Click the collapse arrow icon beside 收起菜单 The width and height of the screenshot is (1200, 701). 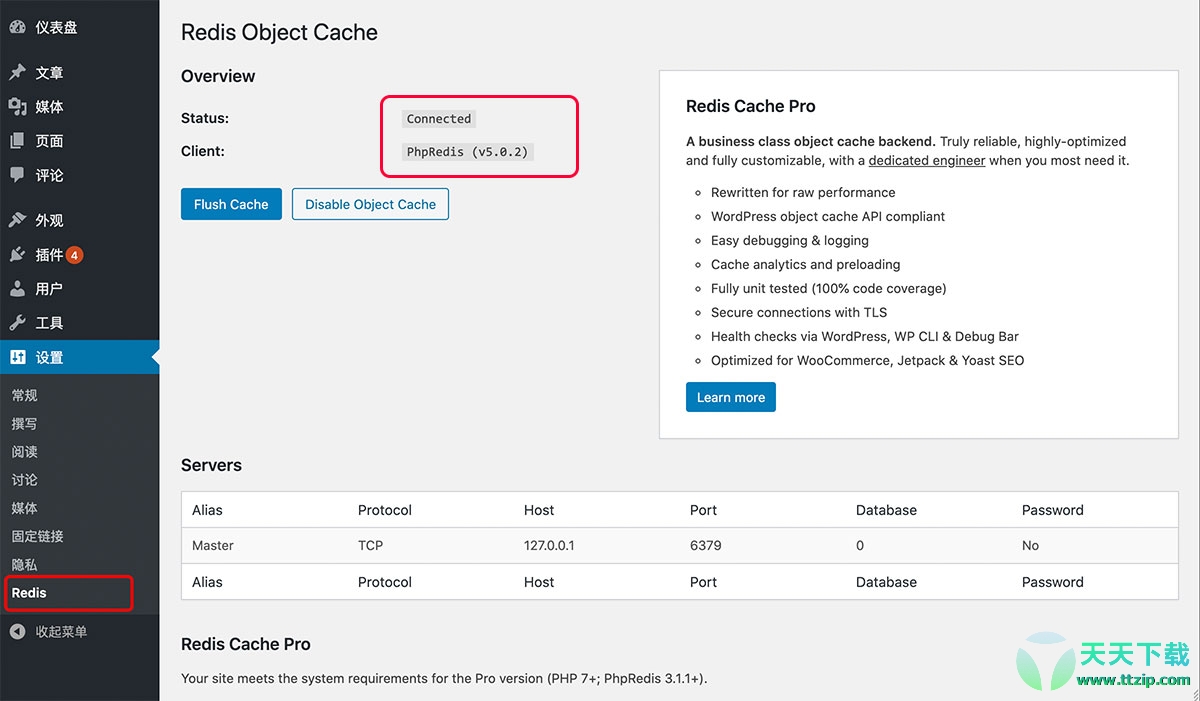click(17, 632)
